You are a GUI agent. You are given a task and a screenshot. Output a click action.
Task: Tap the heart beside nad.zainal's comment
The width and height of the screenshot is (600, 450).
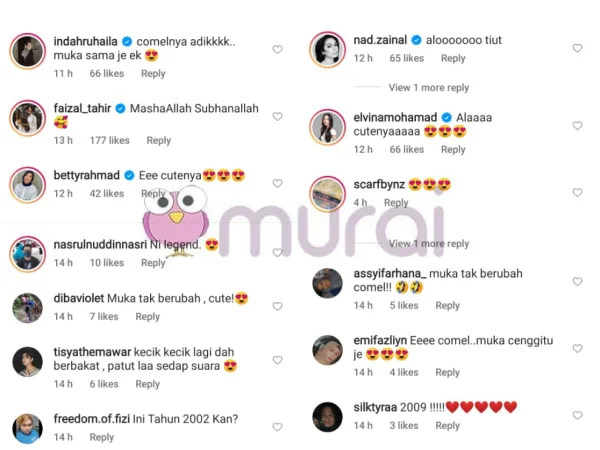click(x=577, y=48)
